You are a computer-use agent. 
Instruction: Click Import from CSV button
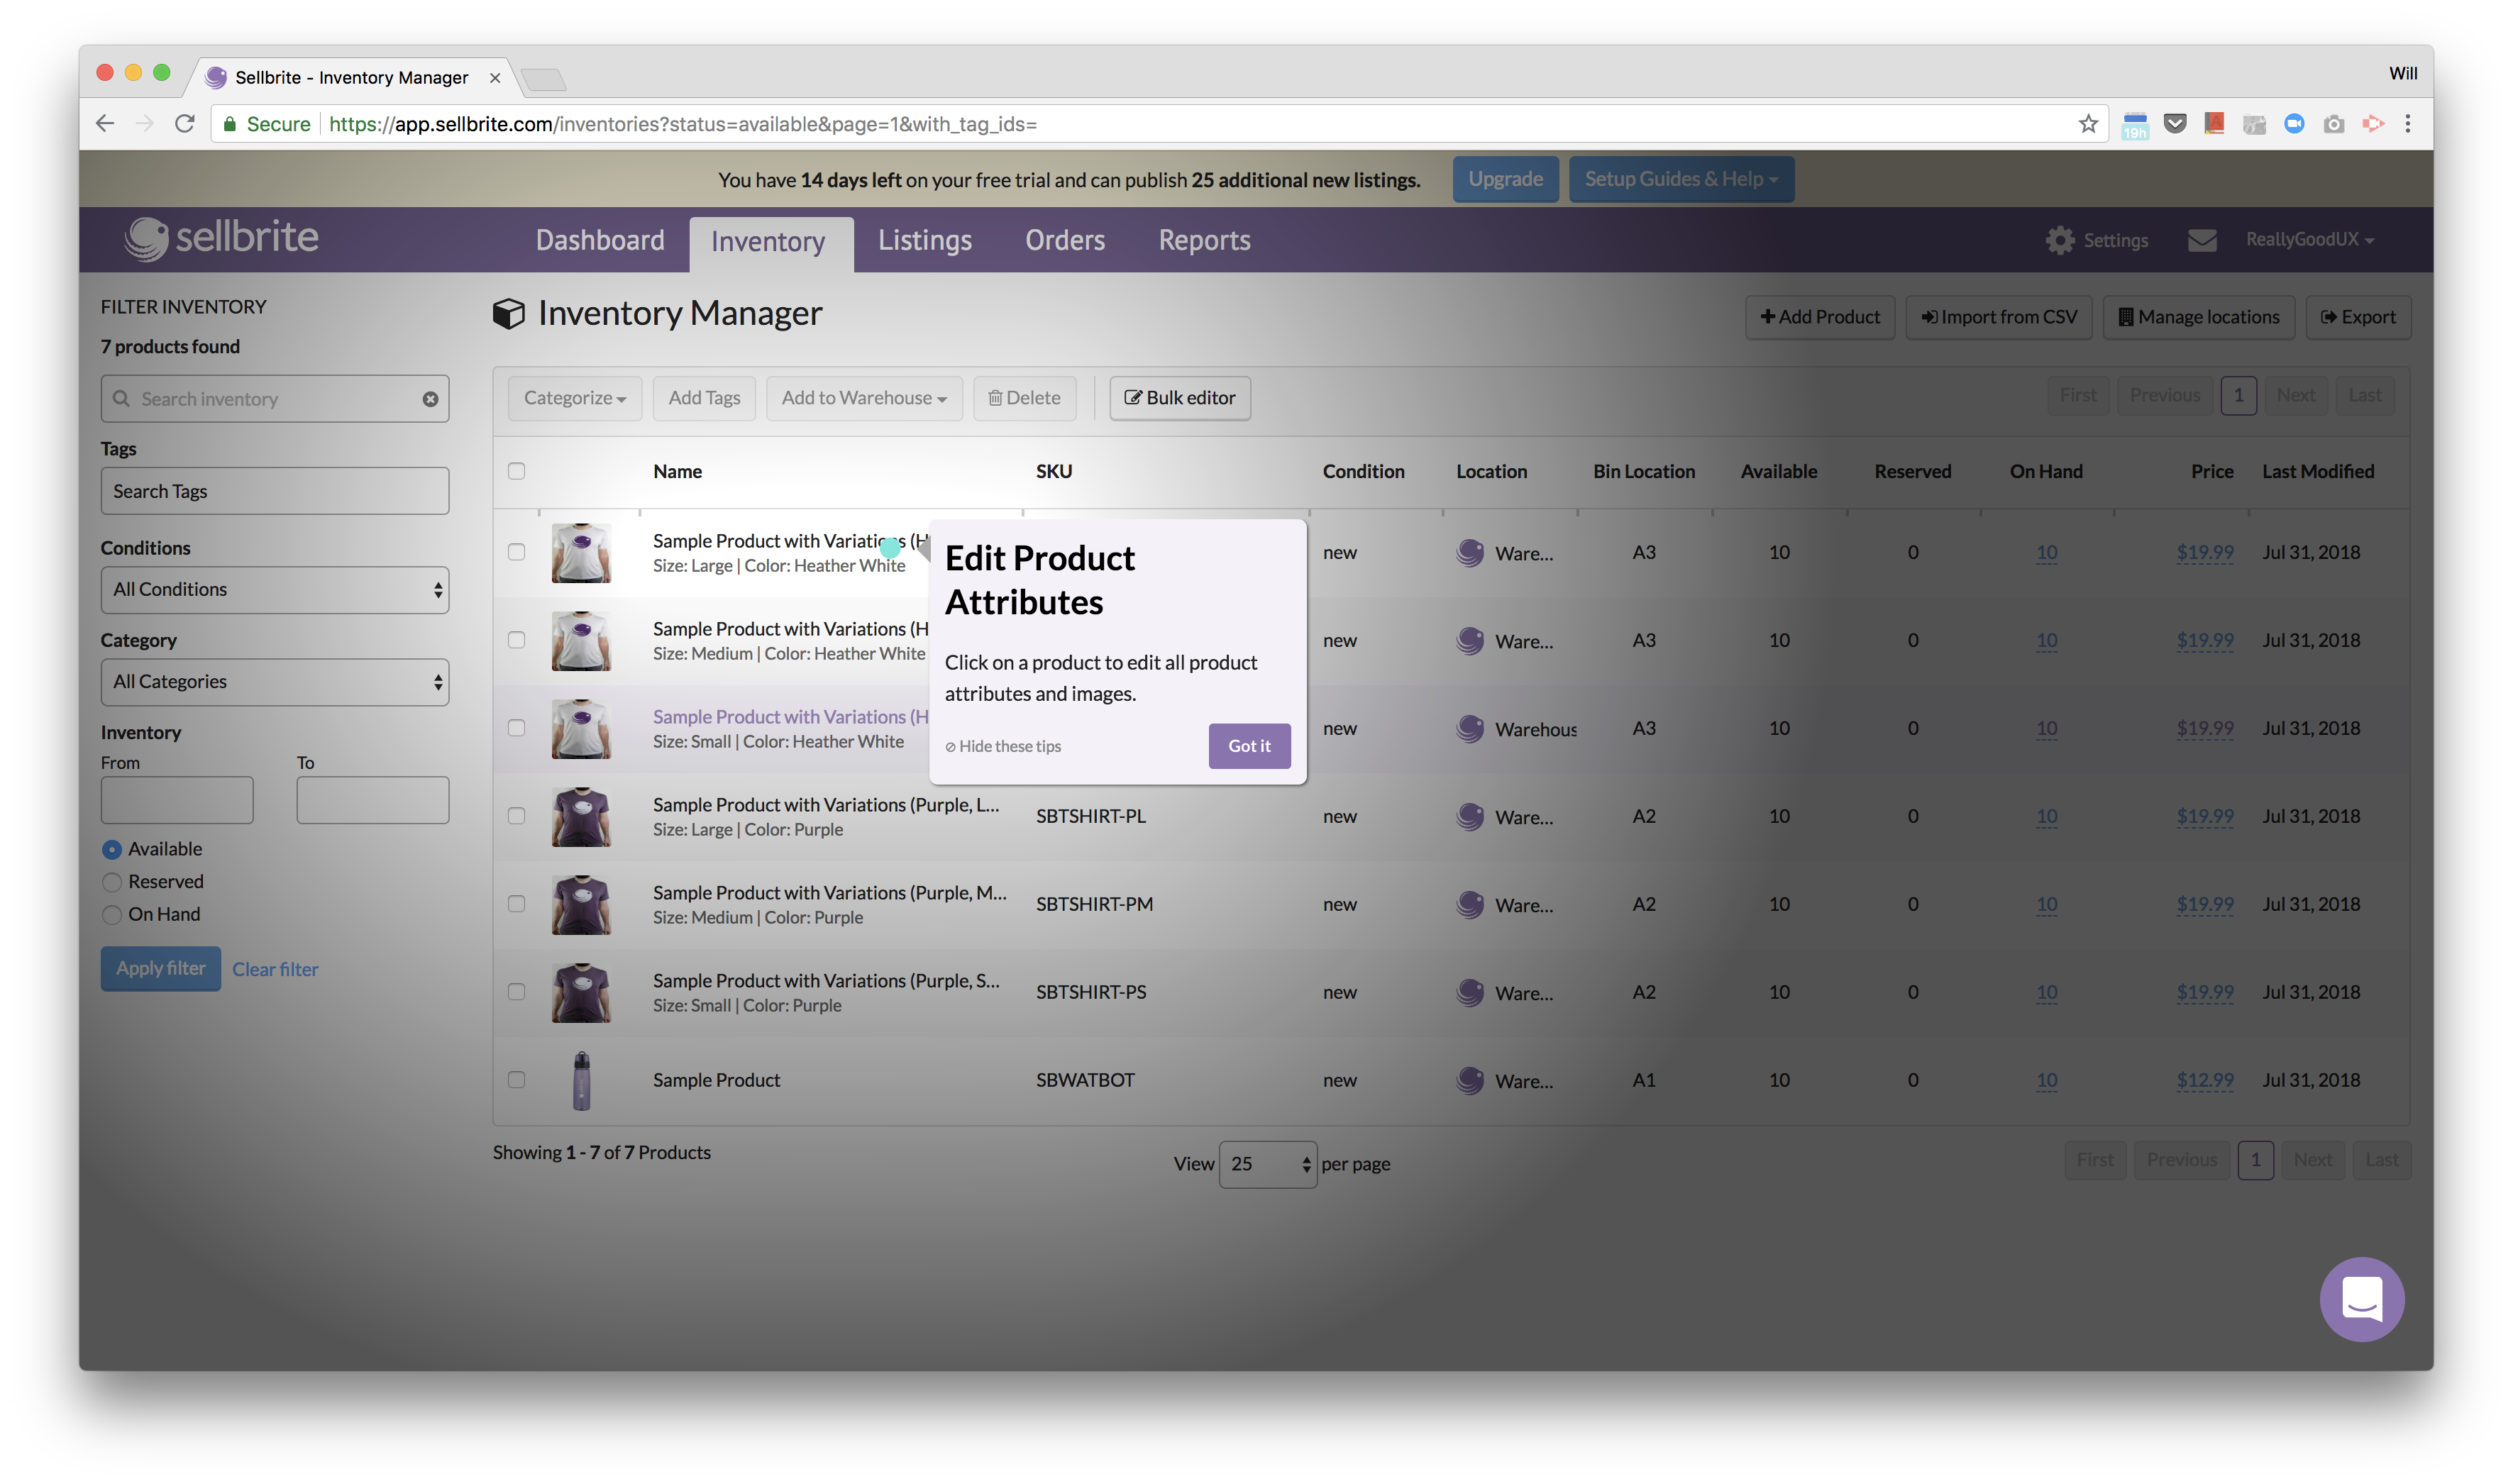[x=1998, y=317]
